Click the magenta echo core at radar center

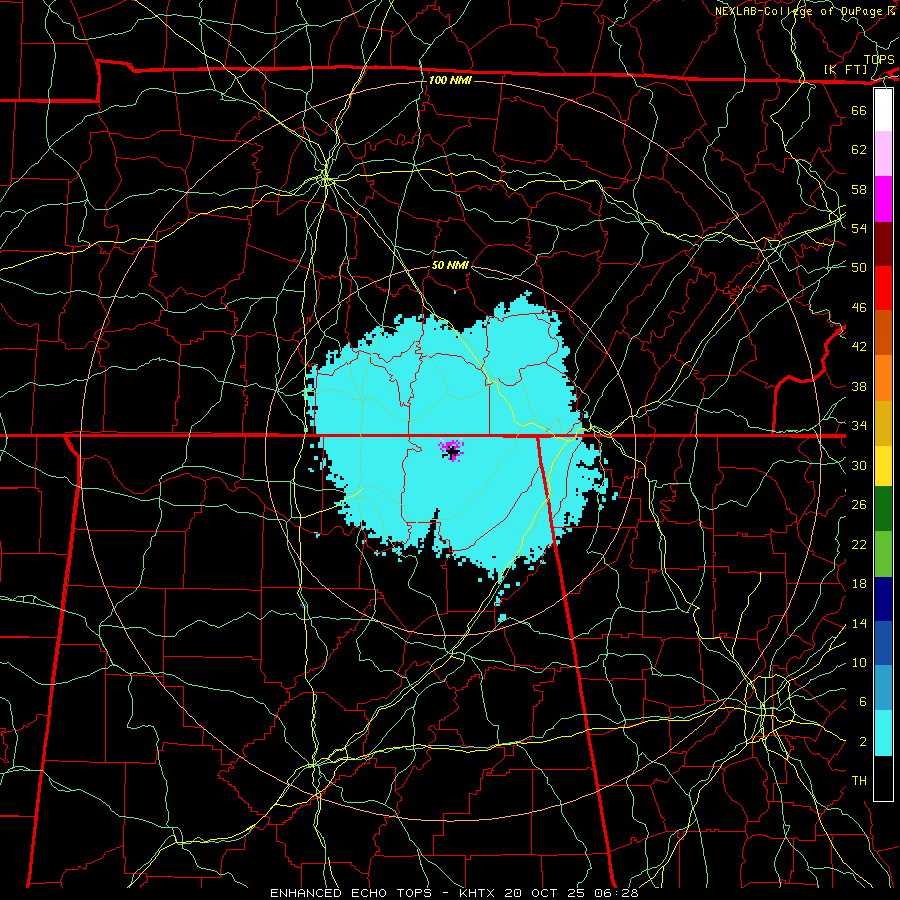pyautogui.click(x=452, y=450)
